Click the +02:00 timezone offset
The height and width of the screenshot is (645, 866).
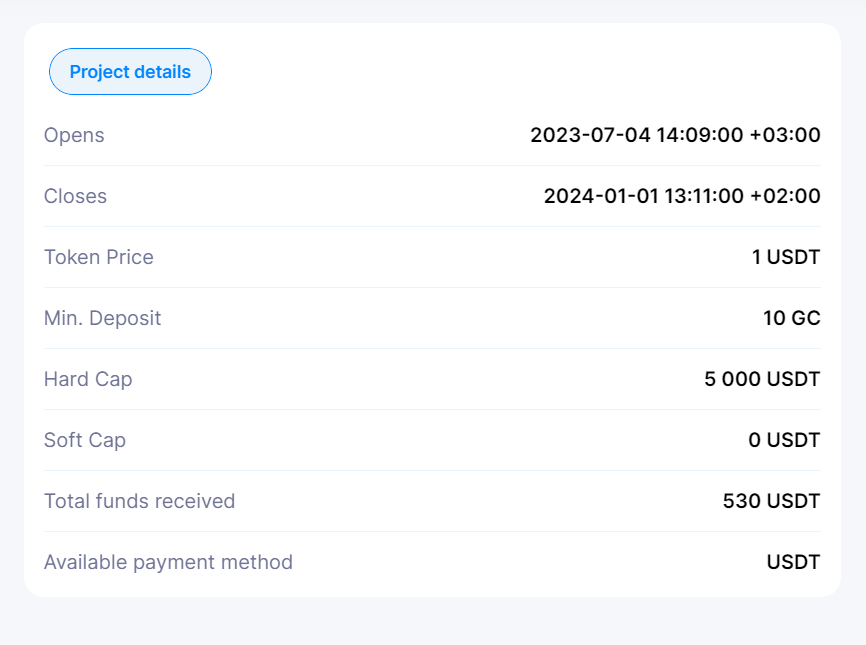[785, 196]
